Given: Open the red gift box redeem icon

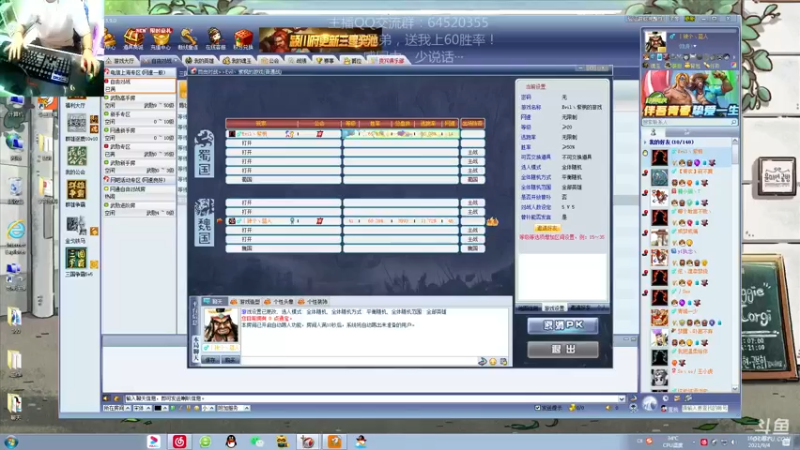Looking at the screenshot, I should coord(243,39).
